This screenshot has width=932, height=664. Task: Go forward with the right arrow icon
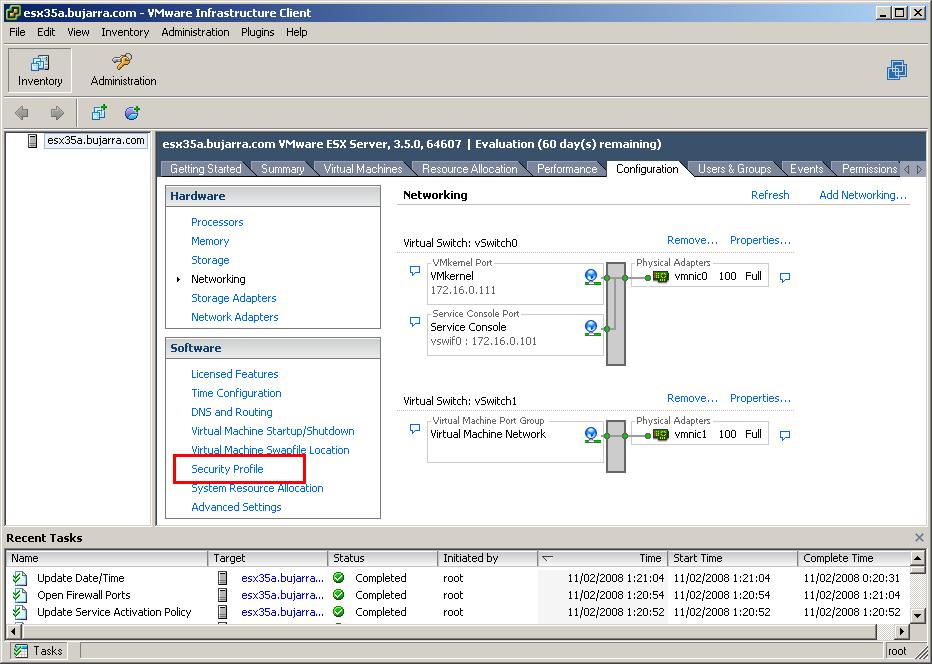(x=57, y=112)
